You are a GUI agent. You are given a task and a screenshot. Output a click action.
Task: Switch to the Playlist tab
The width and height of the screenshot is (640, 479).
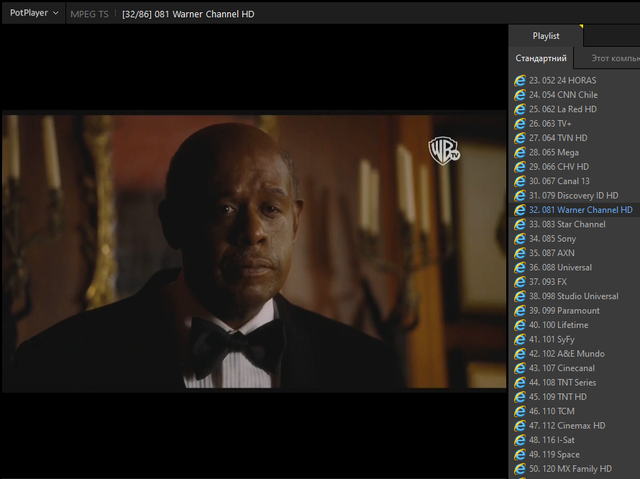(546, 36)
